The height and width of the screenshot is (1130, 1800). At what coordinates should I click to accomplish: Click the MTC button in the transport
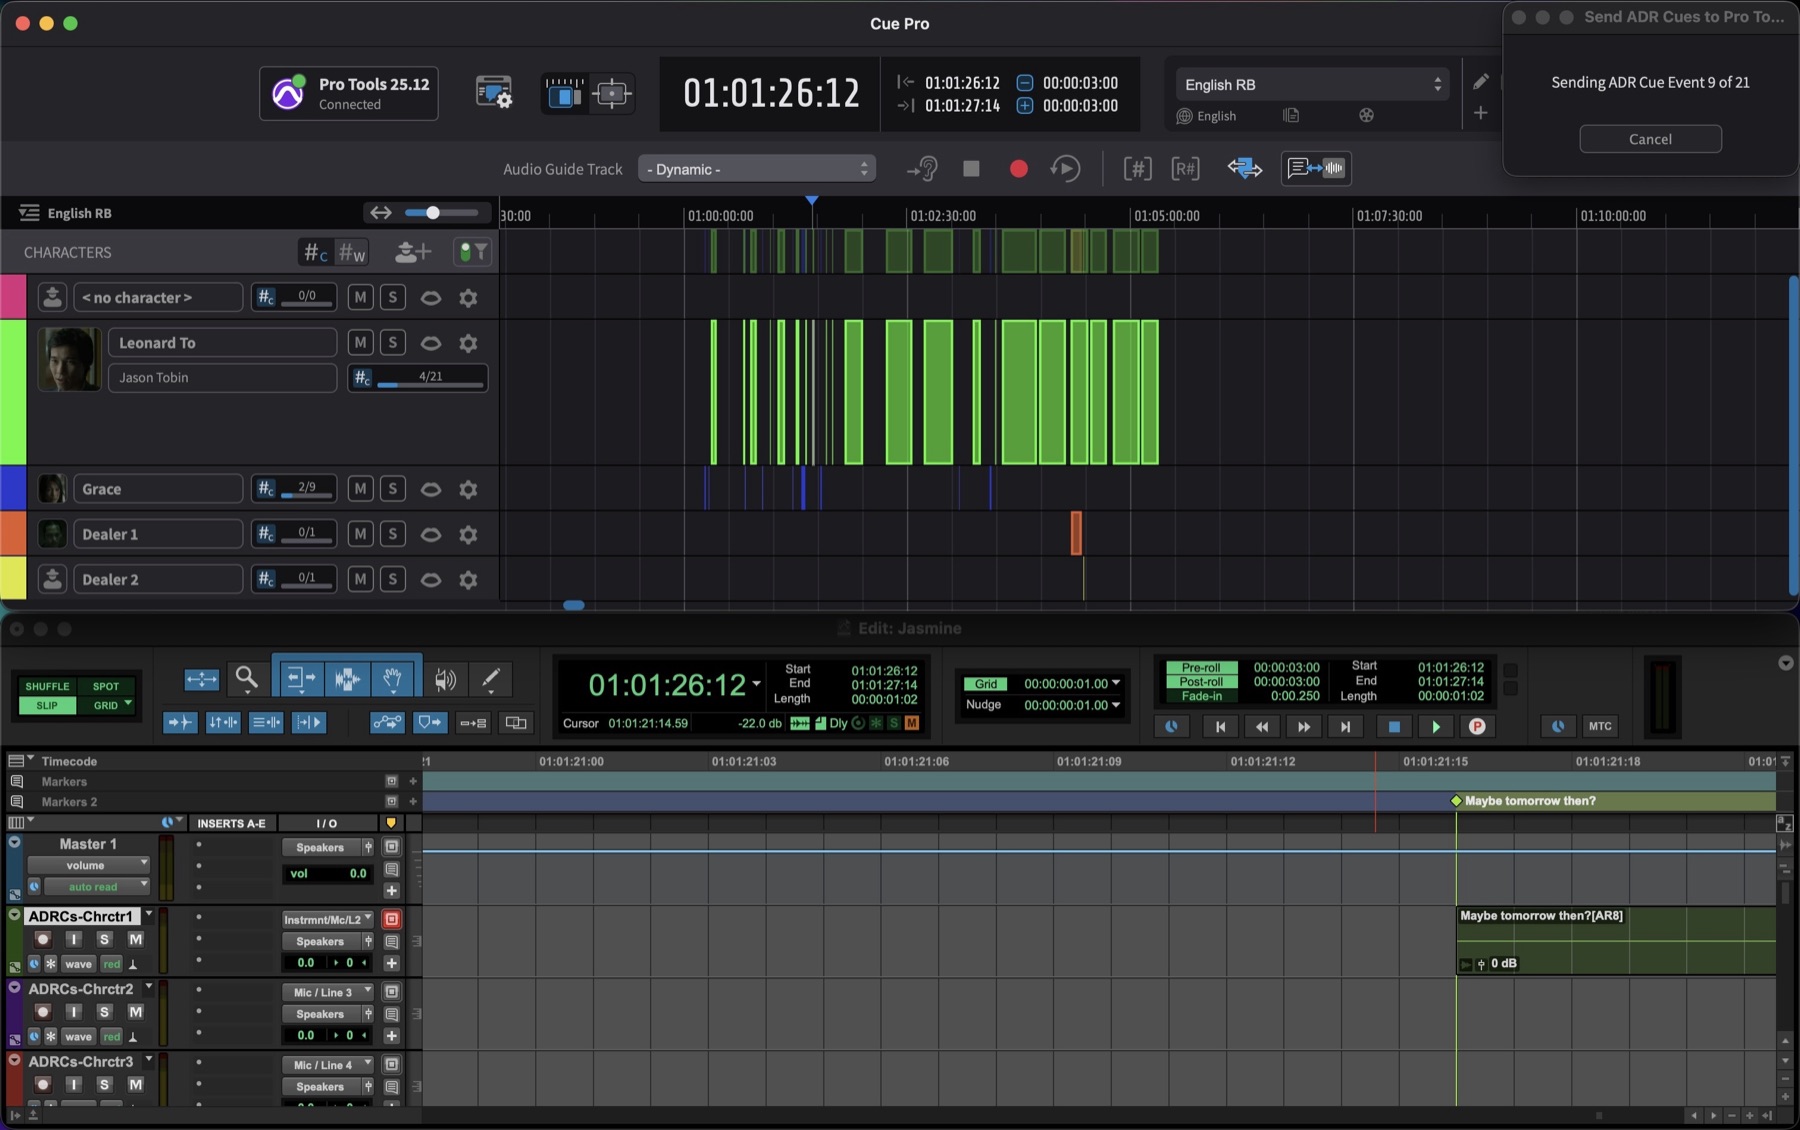[x=1600, y=727]
